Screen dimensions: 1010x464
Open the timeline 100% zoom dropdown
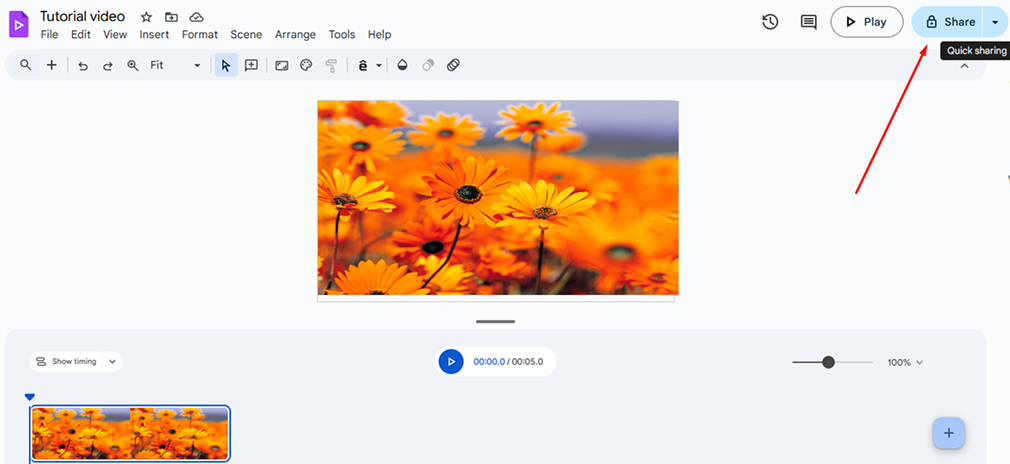pos(905,362)
